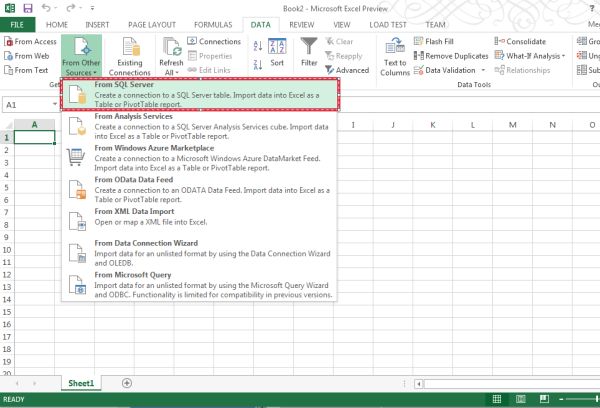Image resolution: width=600 pixels, height=408 pixels.
Task: Expand the What-If Analysis menu
Action: (530, 56)
